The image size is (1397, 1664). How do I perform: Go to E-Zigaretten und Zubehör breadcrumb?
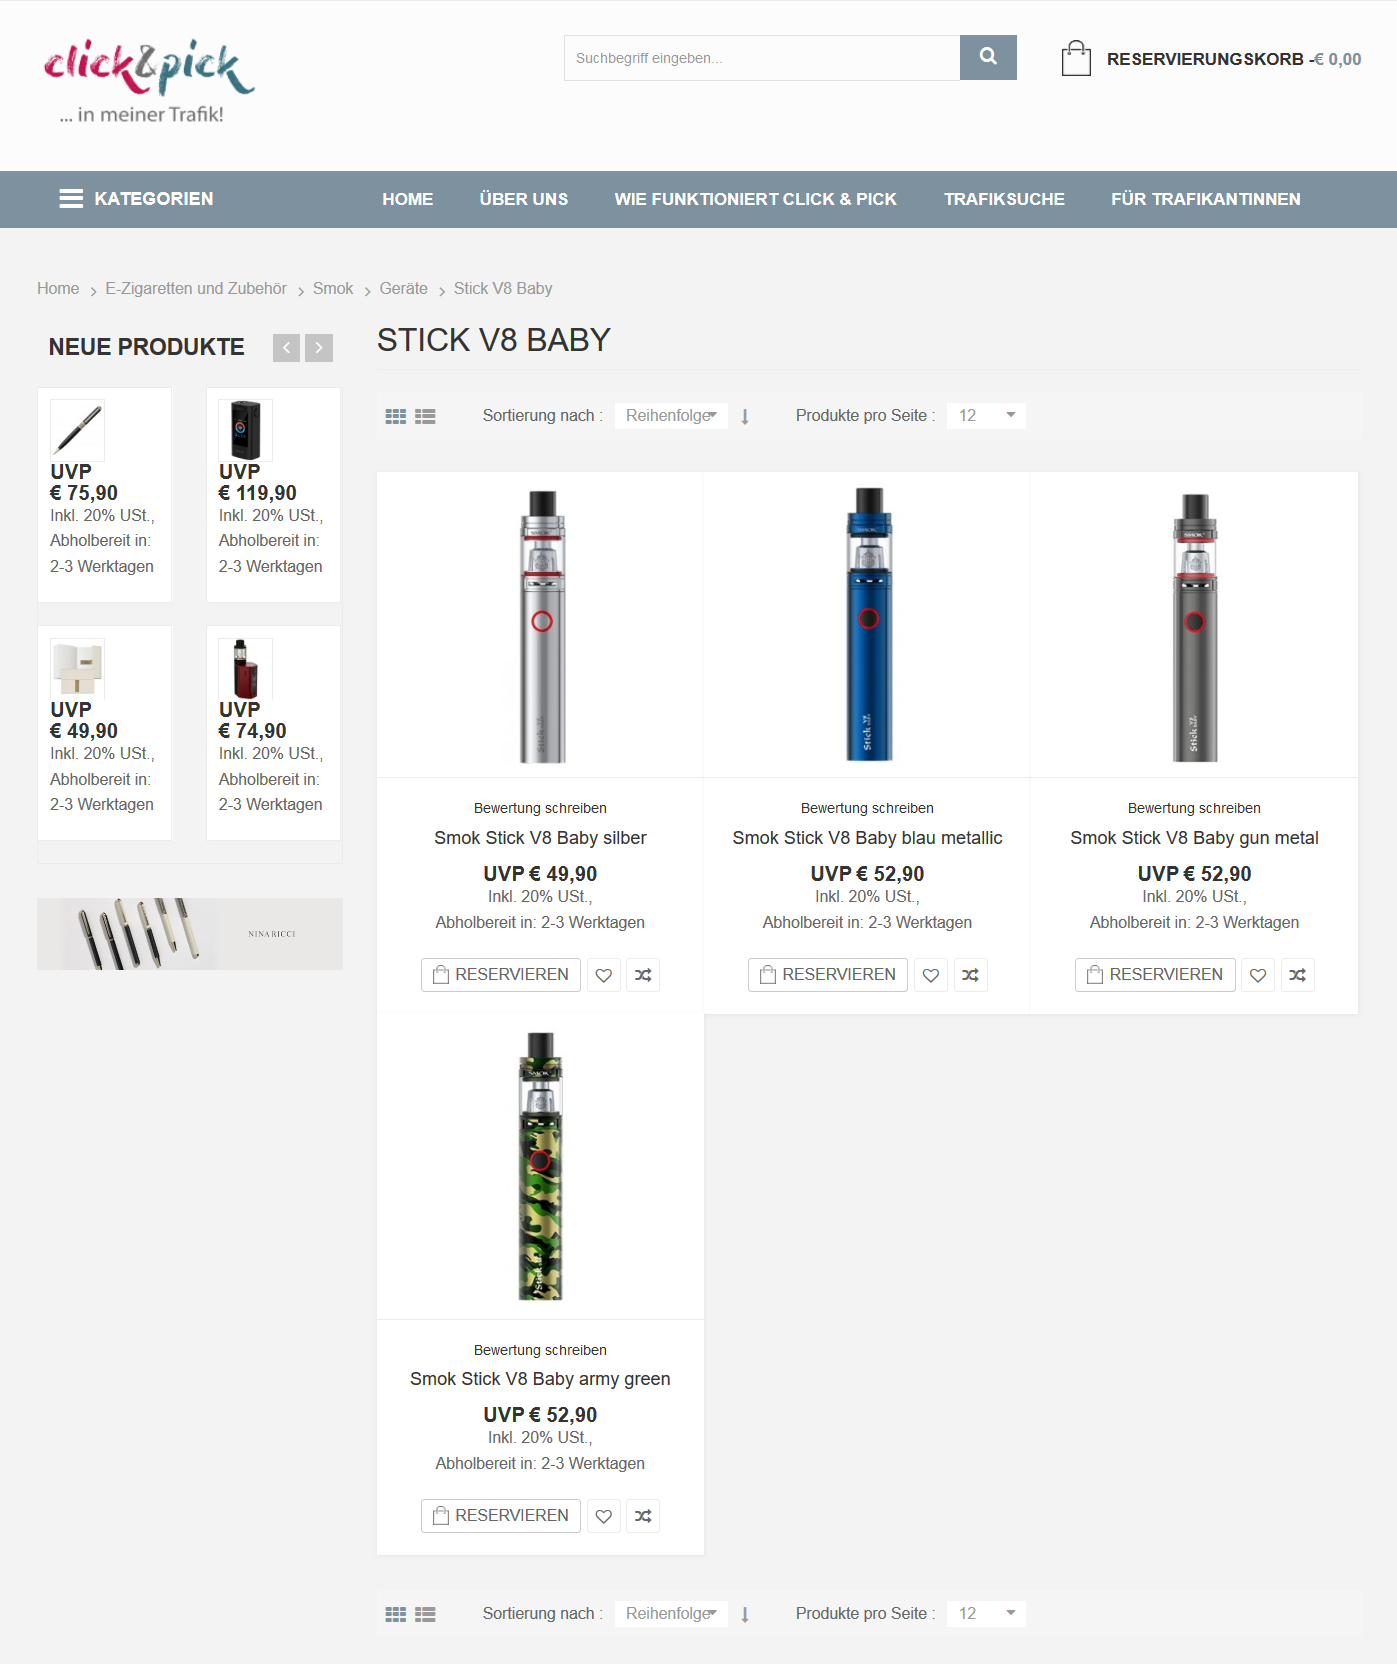(196, 289)
